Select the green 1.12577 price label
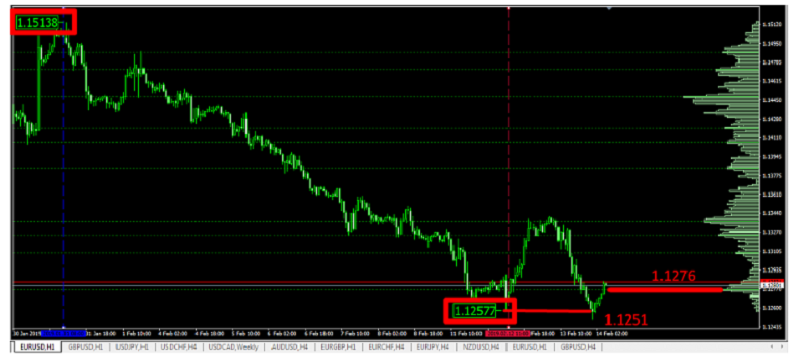Viewport: 804px width, 360px height. click(x=475, y=310)
